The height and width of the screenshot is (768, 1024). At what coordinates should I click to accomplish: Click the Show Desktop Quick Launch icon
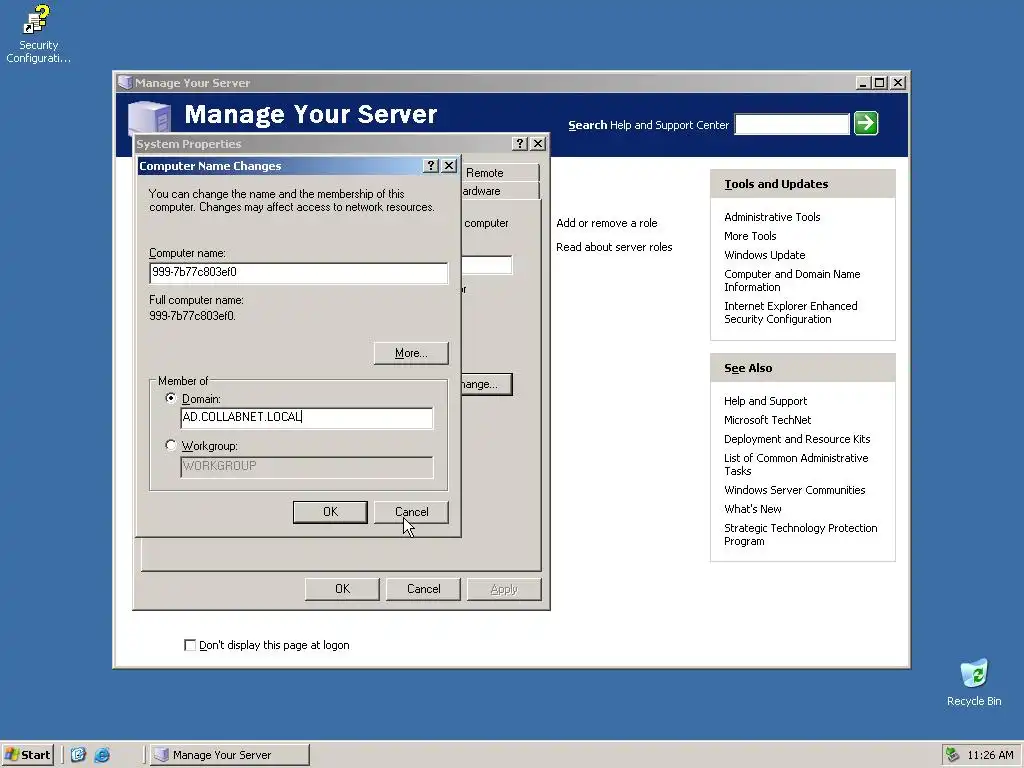pyautogui.click(x=78, y=755)
